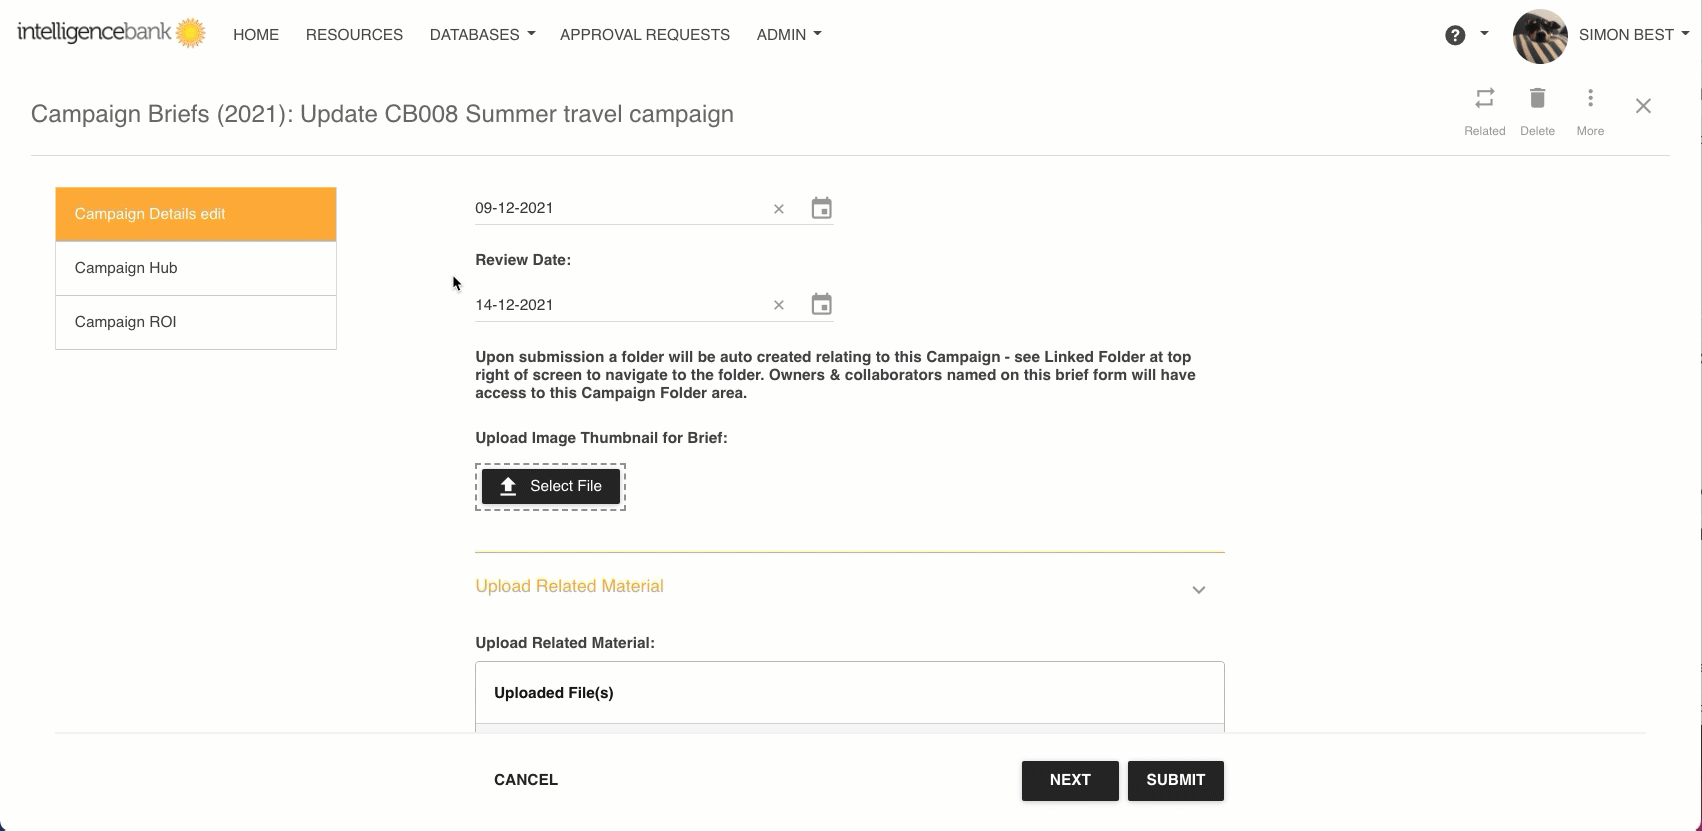Open calendar picker for 09-12-2021 date
The image size is (1702, 831).
coord(821,209)
